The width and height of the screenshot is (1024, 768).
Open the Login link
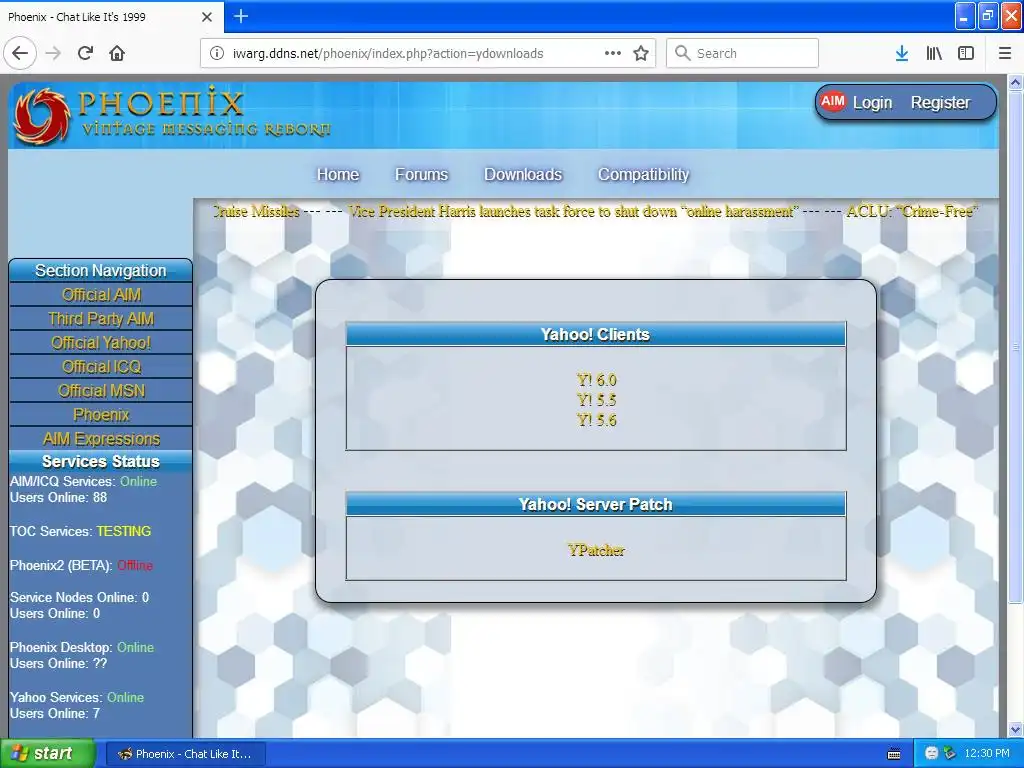[872, 103]
